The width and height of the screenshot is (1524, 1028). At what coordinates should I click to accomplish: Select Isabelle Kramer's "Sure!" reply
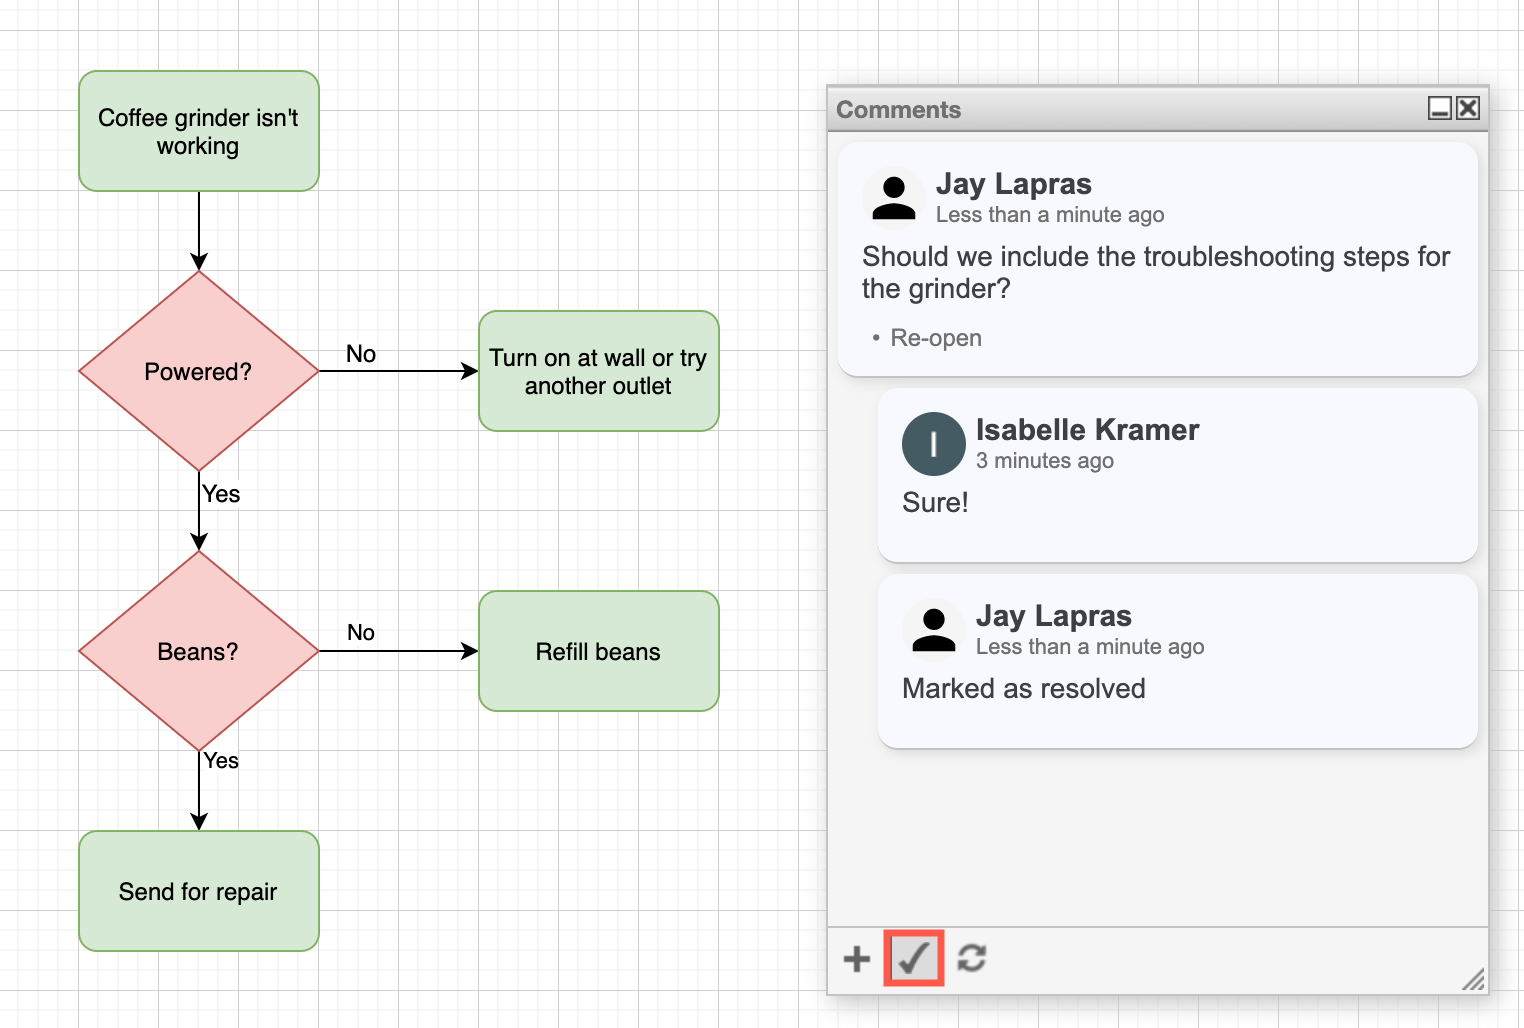935,502
